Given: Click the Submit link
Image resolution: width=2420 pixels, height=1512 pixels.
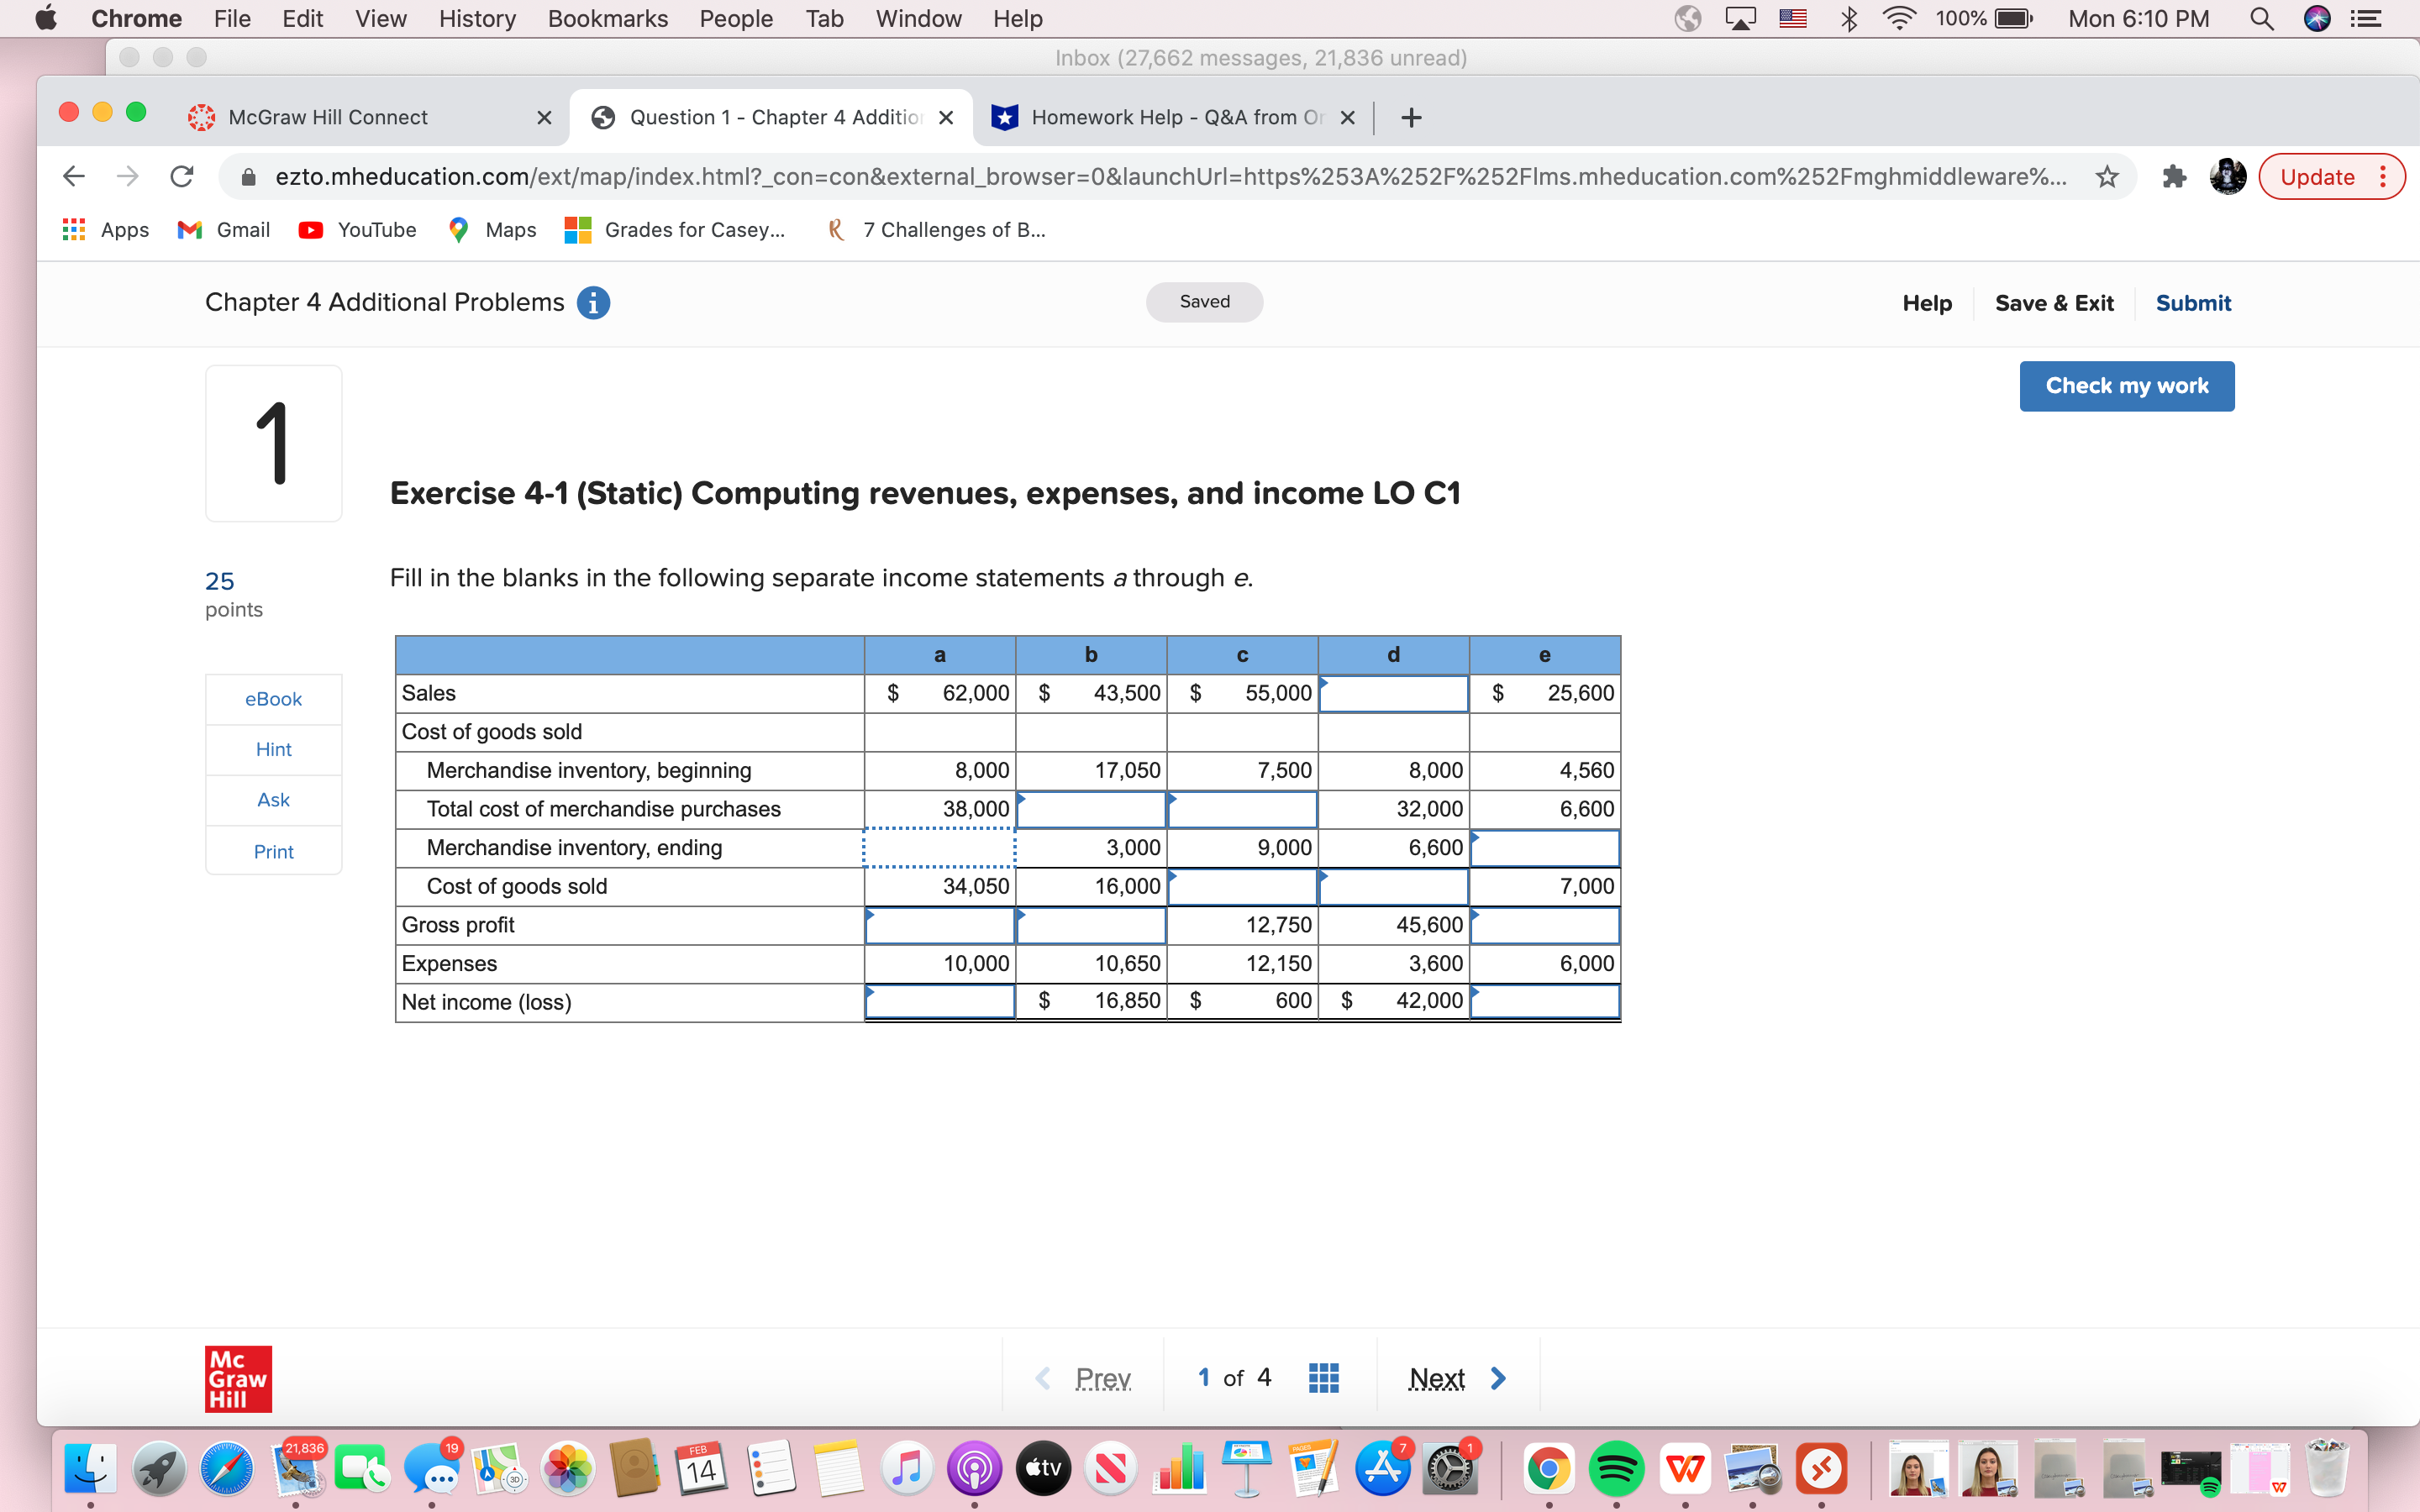Looking at the screenshot, I should point(2193,302).
